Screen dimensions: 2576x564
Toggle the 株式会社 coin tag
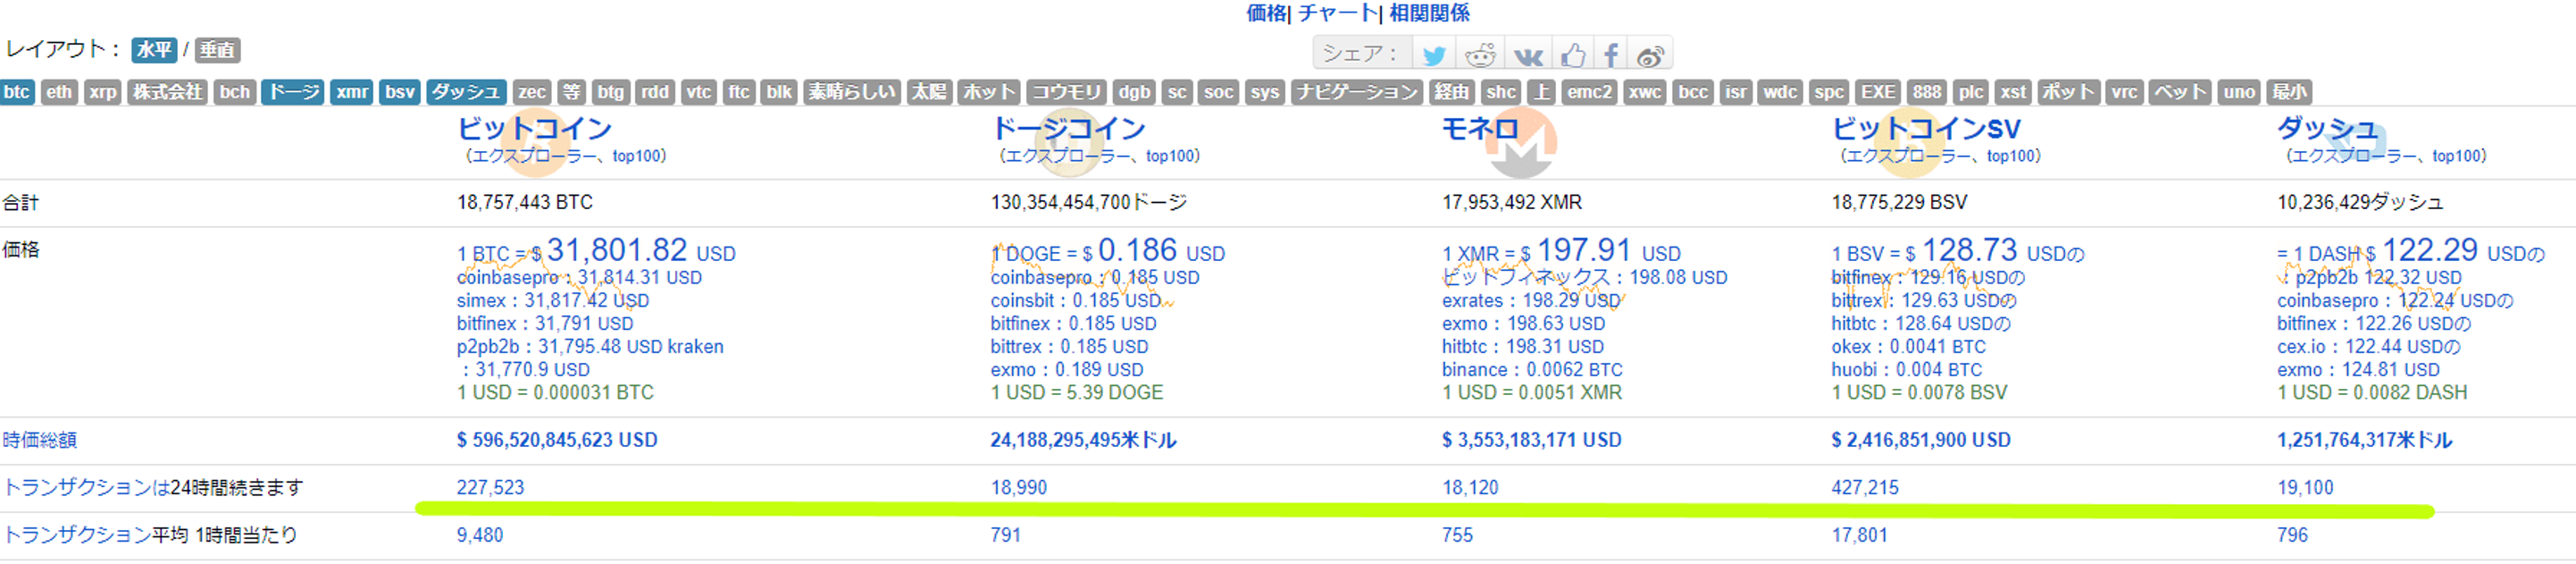[167, 92]
